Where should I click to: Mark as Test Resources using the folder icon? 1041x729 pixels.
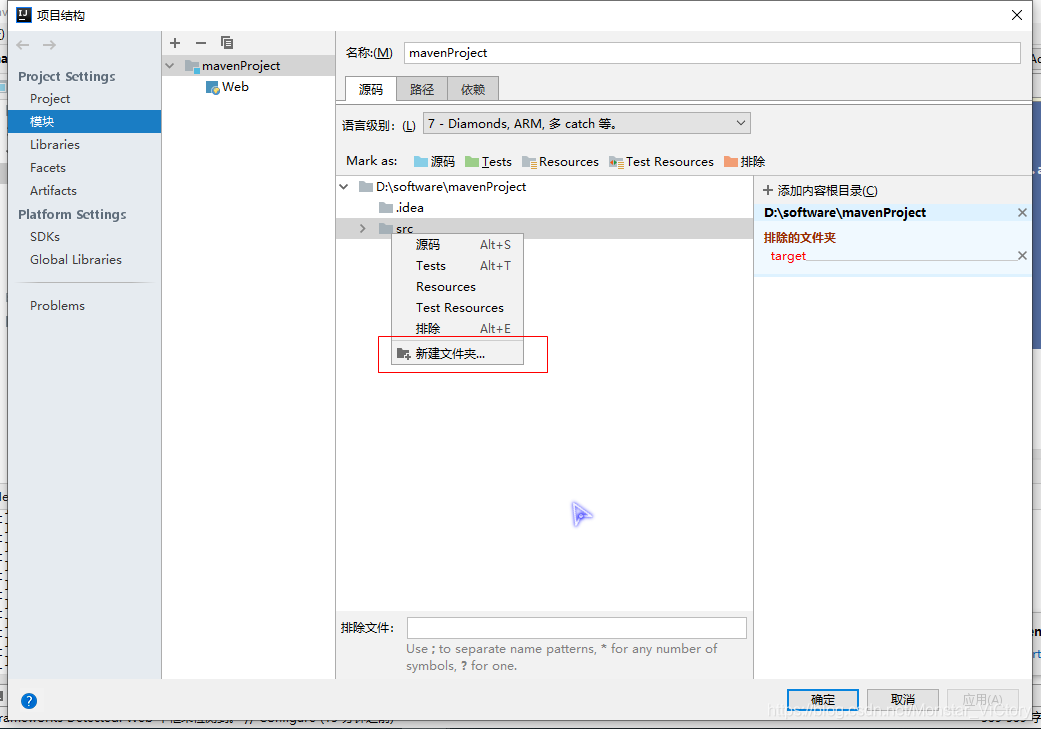(616, 161)
